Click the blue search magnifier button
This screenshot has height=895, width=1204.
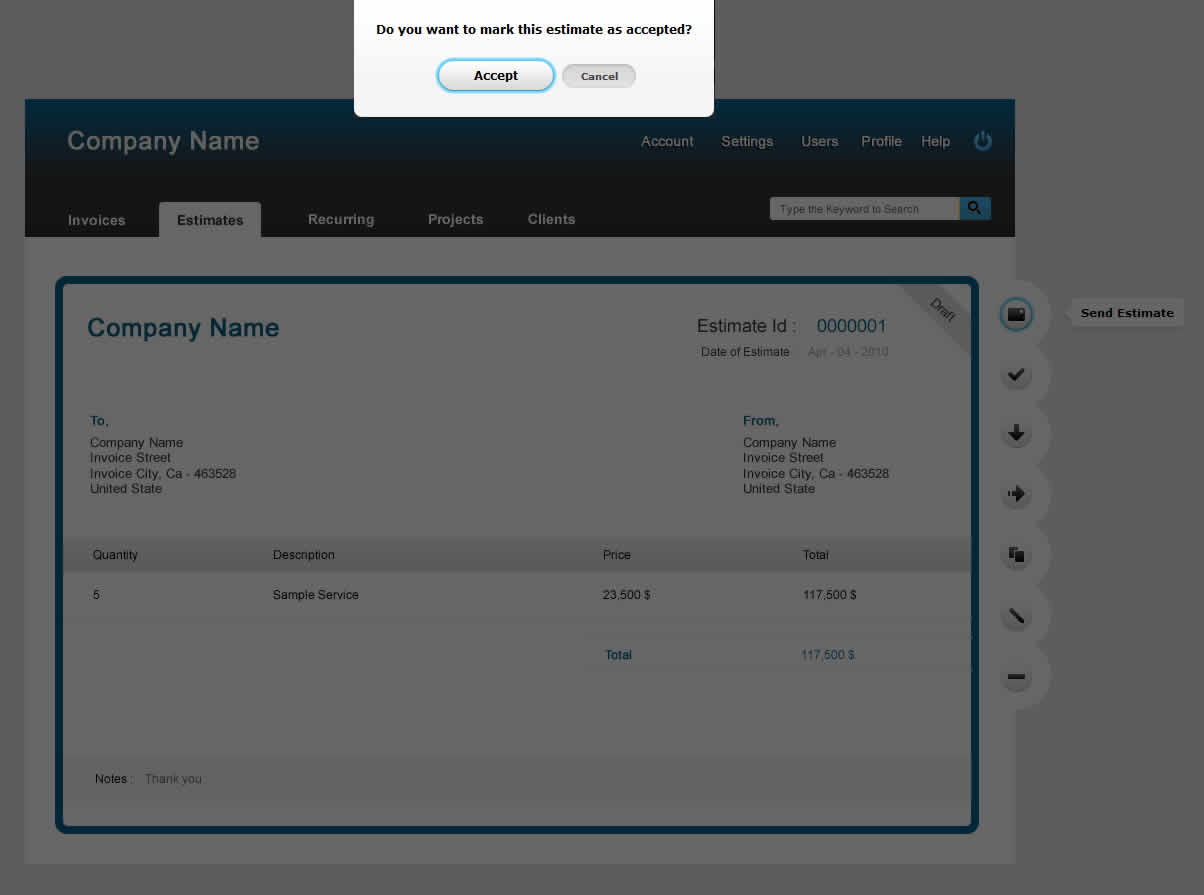(975, 208)
